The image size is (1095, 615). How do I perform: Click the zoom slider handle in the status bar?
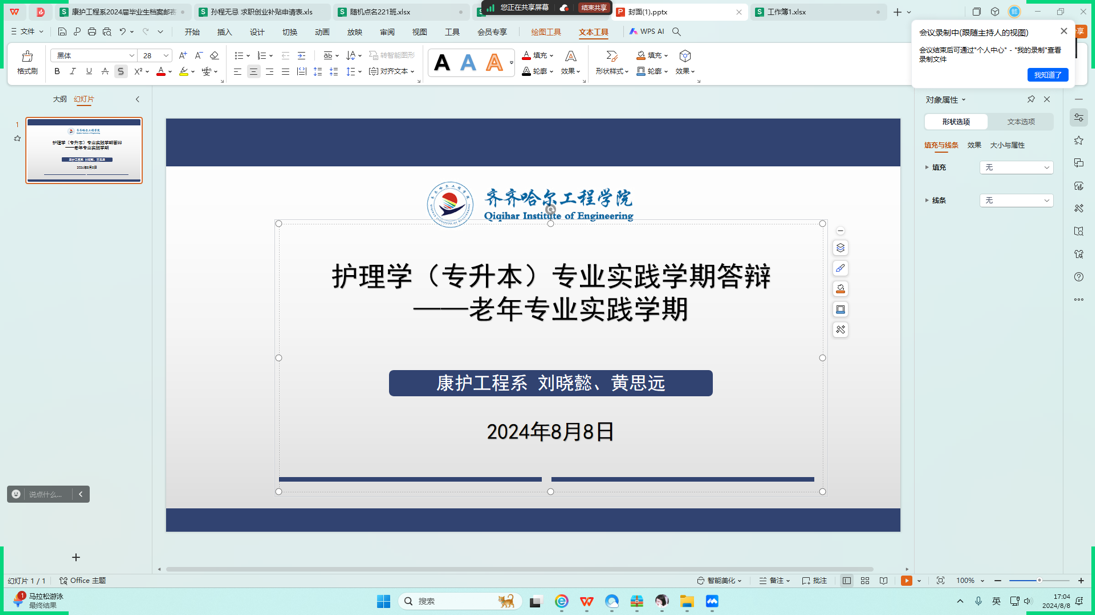(x=1039, y=581)
